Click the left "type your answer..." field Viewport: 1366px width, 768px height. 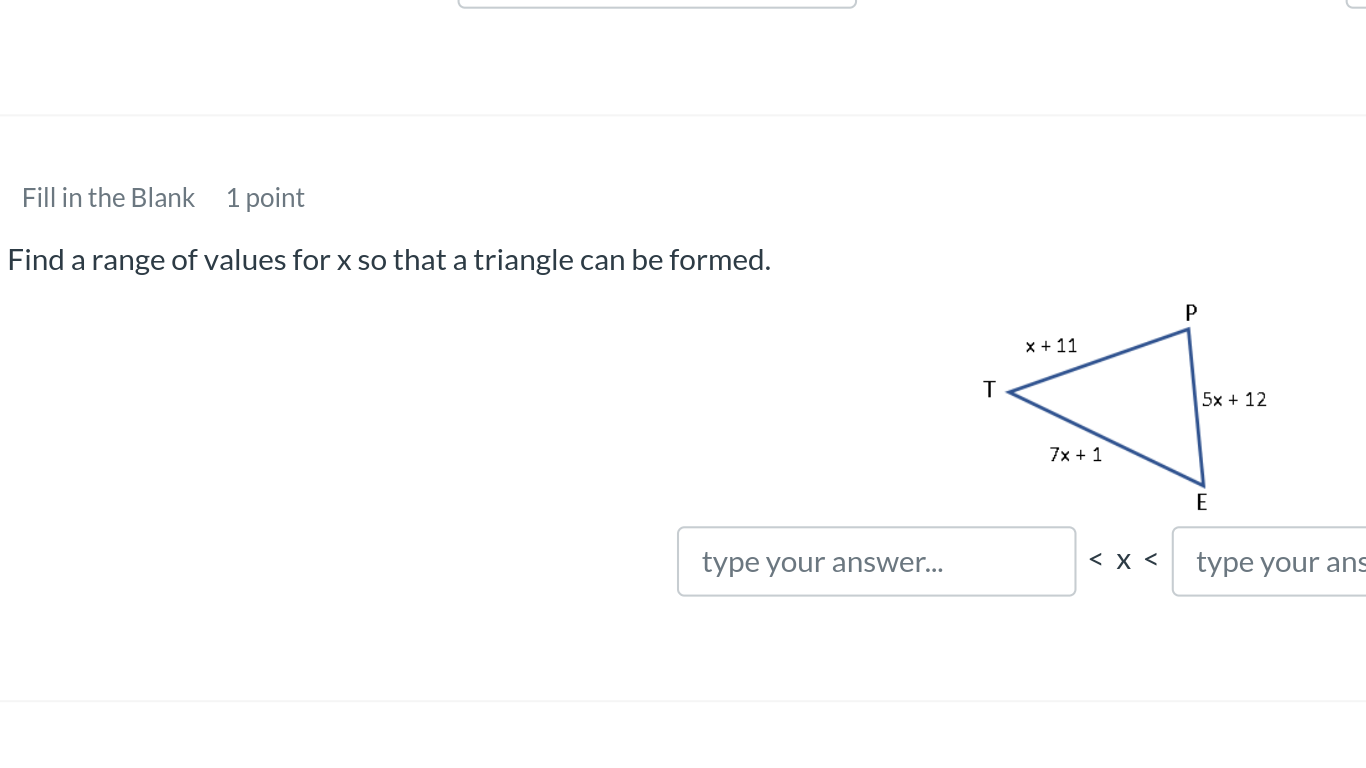point(876,562)
